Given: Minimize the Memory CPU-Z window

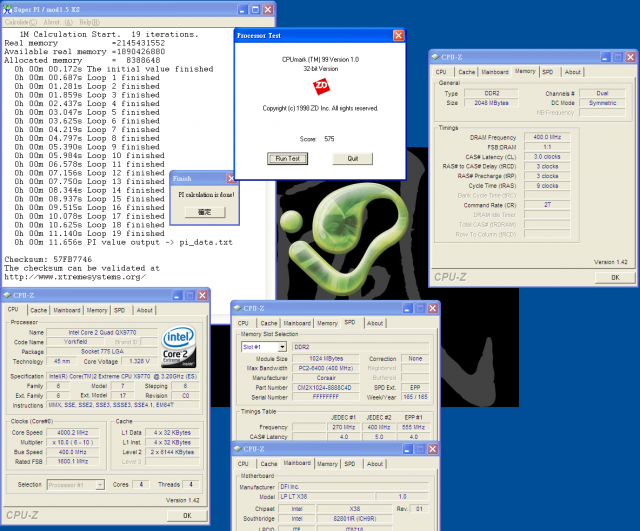Looking at the screenshot, I should [x=605, y=57].
